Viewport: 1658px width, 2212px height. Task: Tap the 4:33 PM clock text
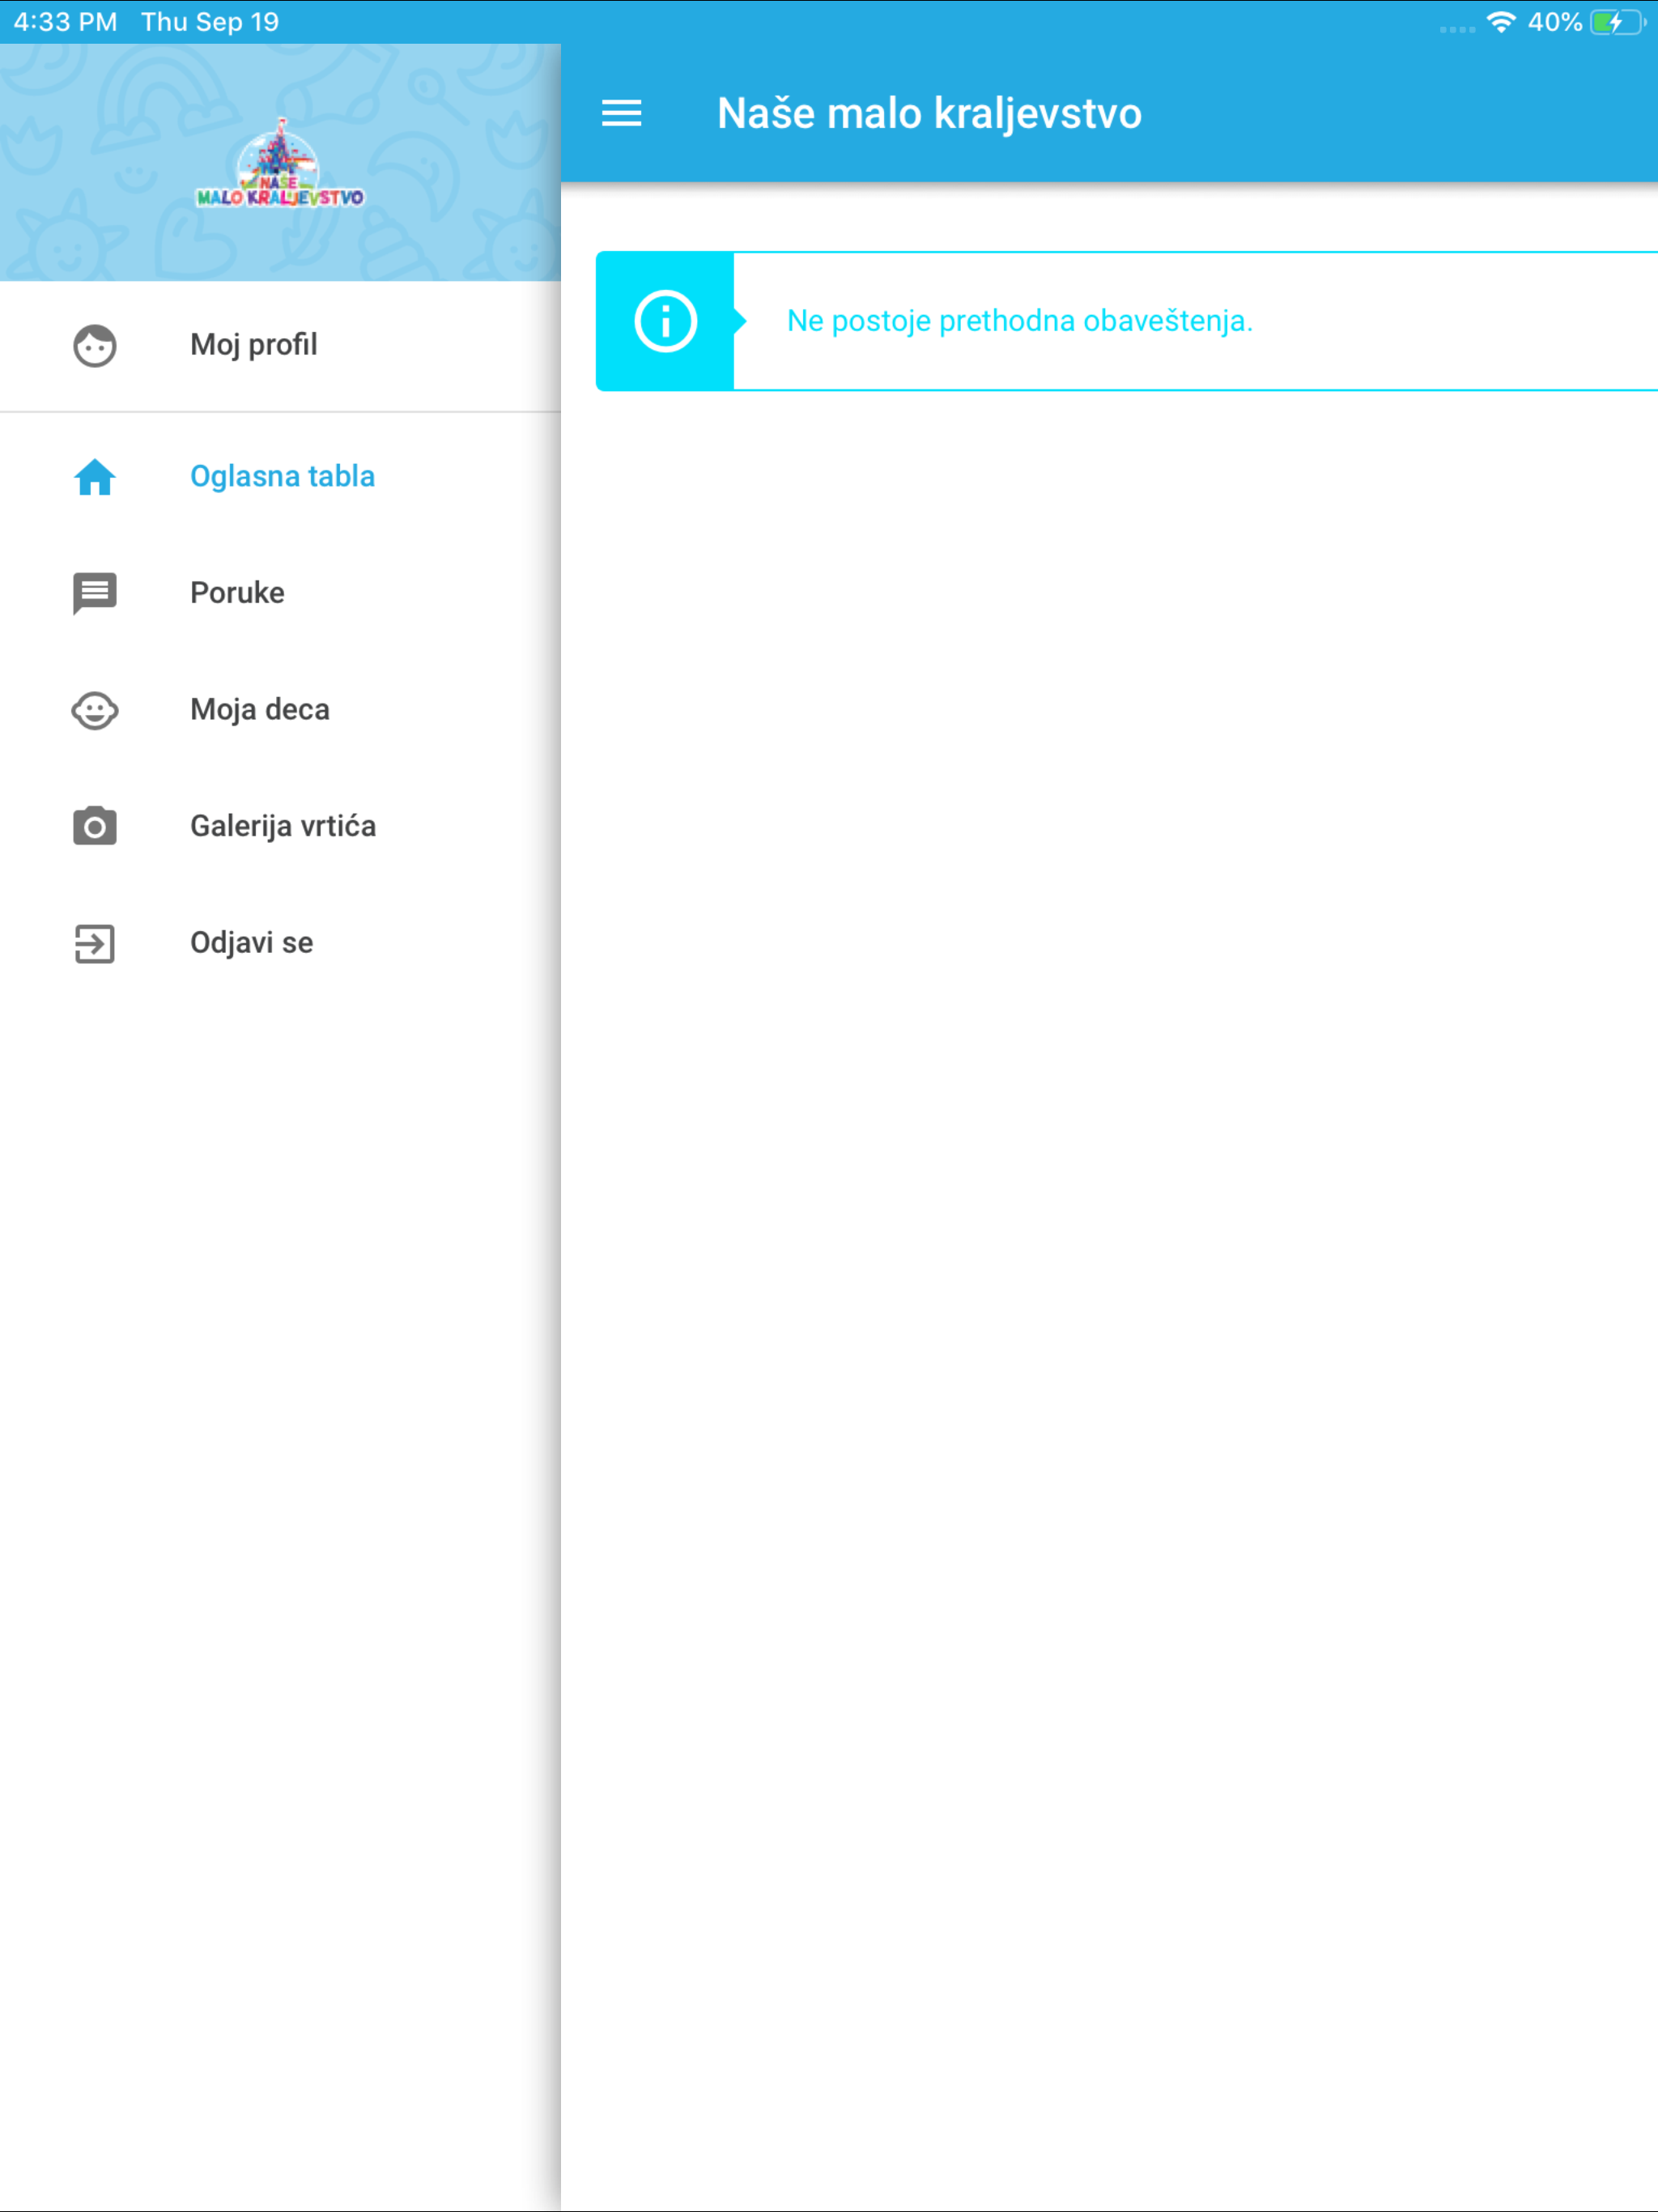[65, 22]
